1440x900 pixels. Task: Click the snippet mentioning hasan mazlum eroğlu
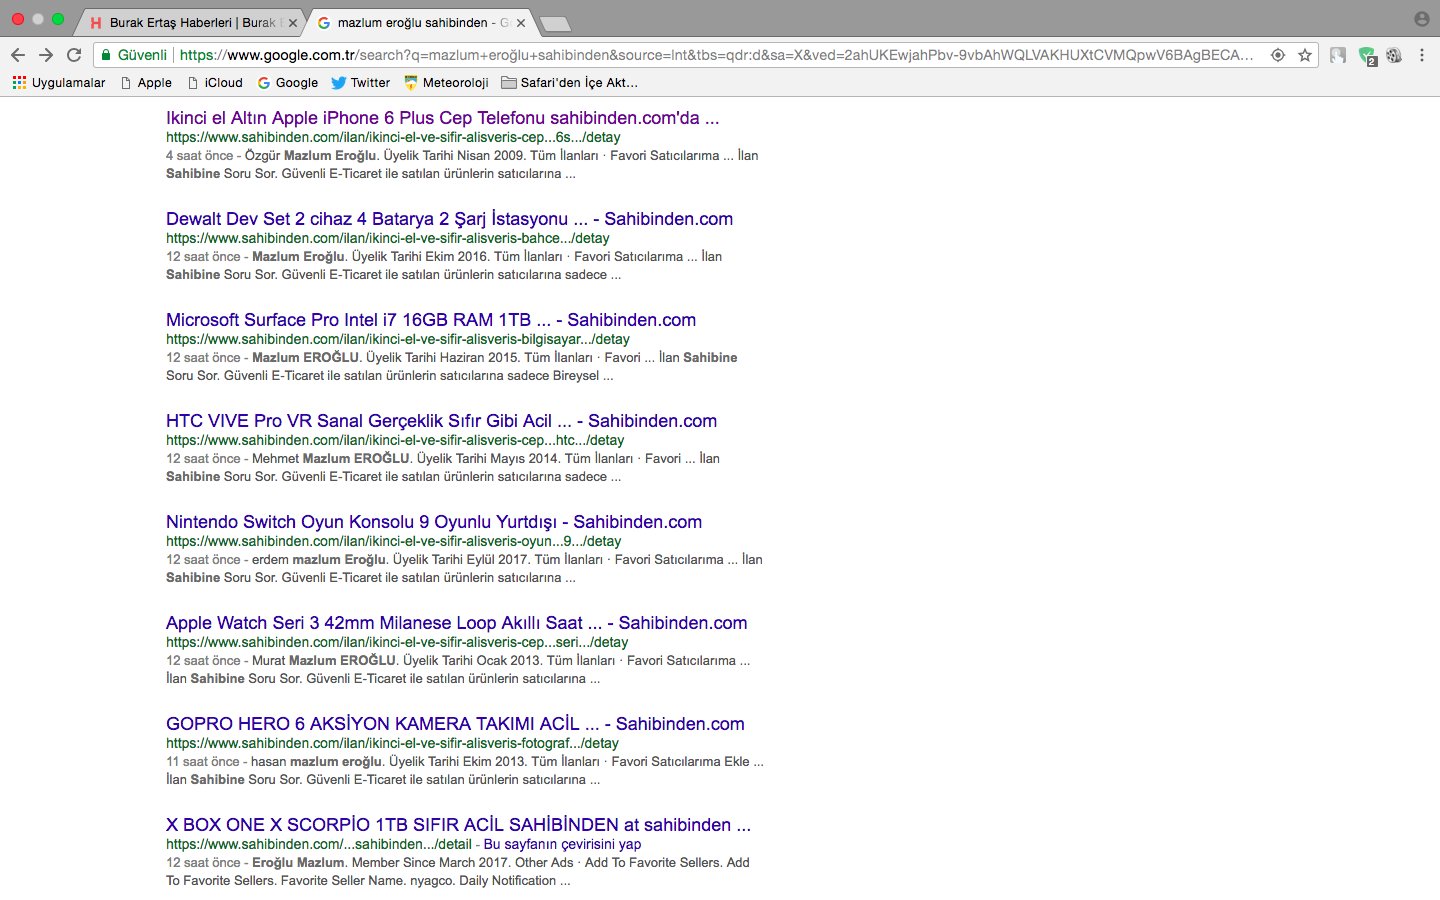(465, 771)
